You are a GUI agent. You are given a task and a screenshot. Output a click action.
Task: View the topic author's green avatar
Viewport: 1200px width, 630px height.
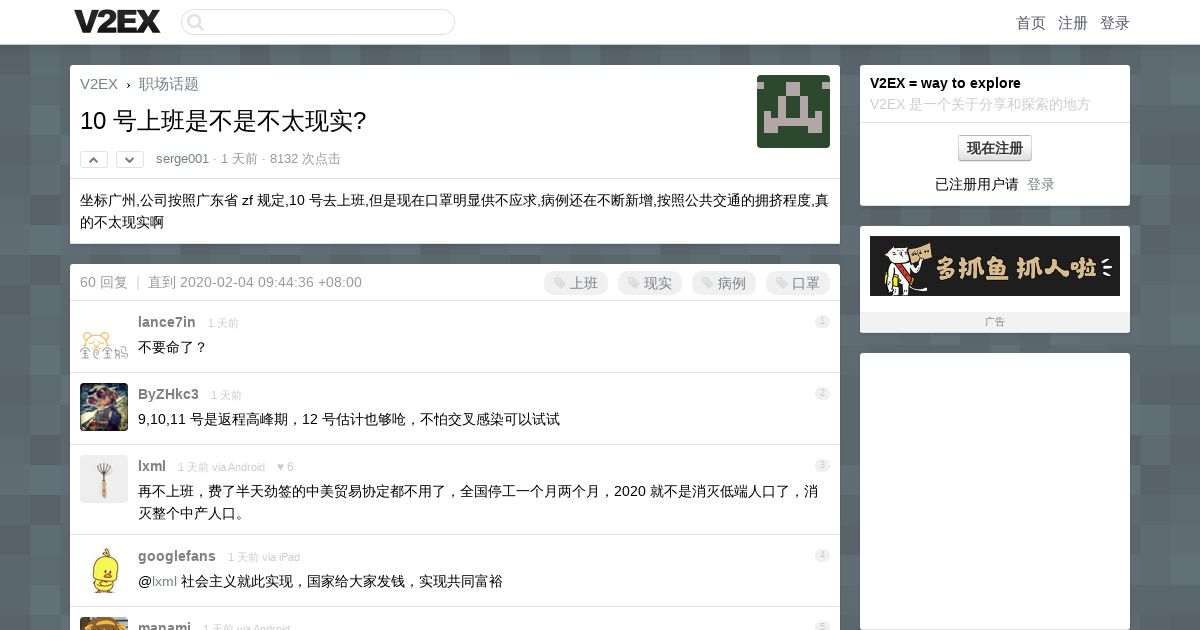pos(793,111)
